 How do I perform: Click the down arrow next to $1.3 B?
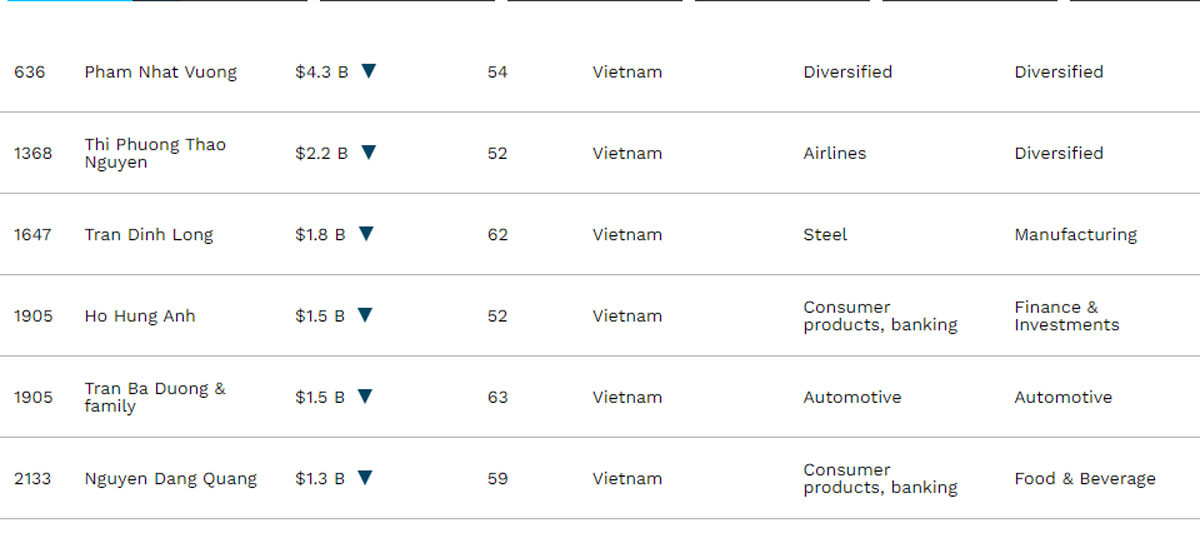tap(365, 478)
